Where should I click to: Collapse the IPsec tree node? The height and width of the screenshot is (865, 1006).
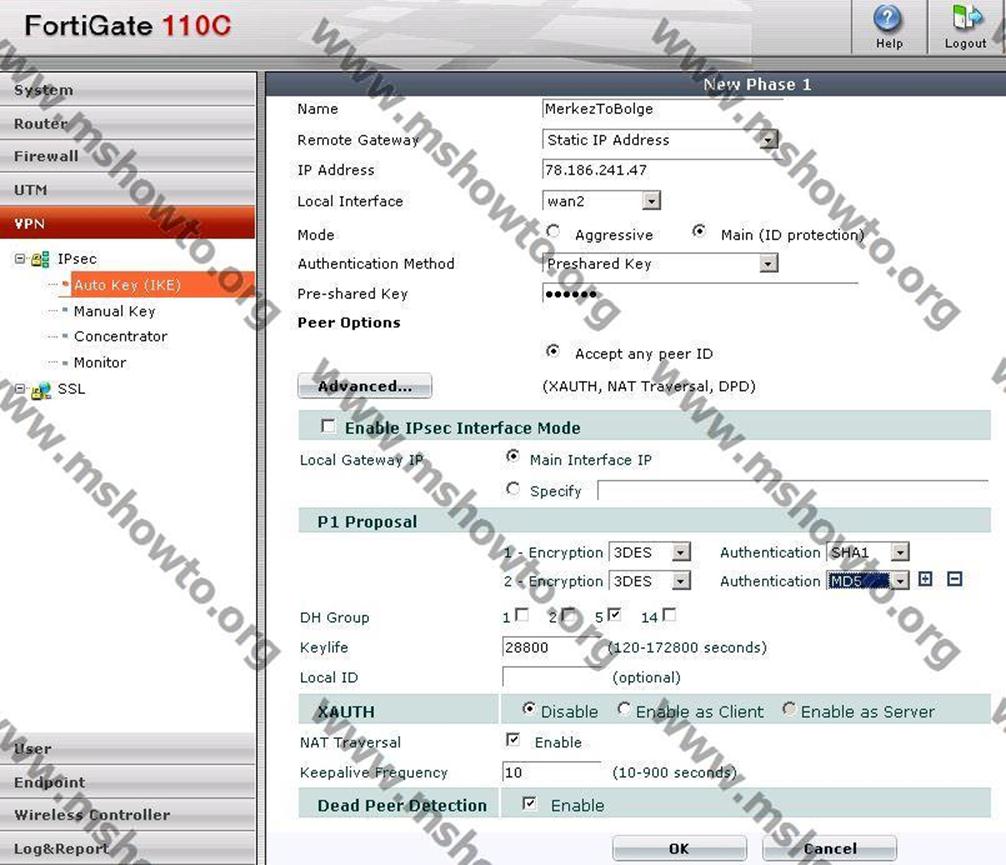(20, 259)
